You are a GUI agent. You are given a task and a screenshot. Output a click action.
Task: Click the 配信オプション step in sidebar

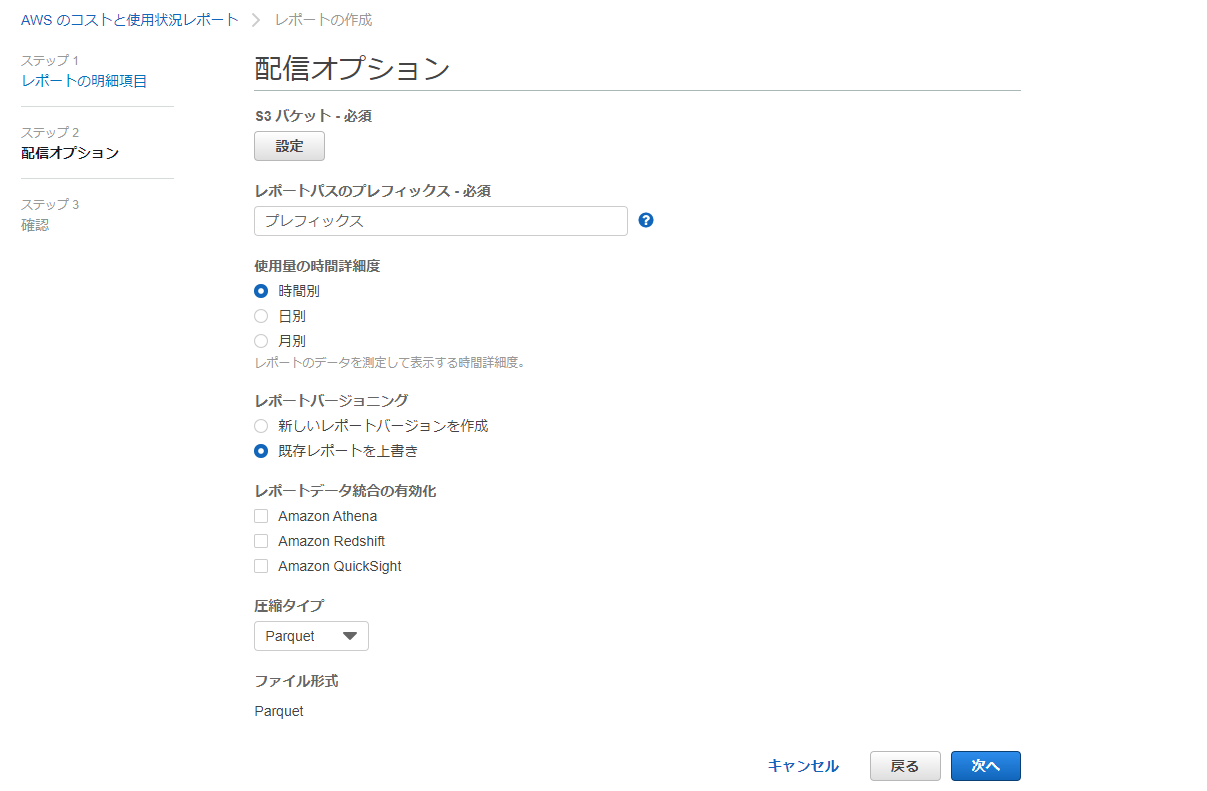pyautogui.click(x=70, y=153)
